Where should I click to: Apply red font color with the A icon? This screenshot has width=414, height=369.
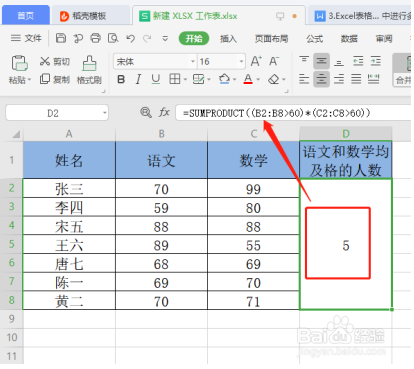pos(248,79)
